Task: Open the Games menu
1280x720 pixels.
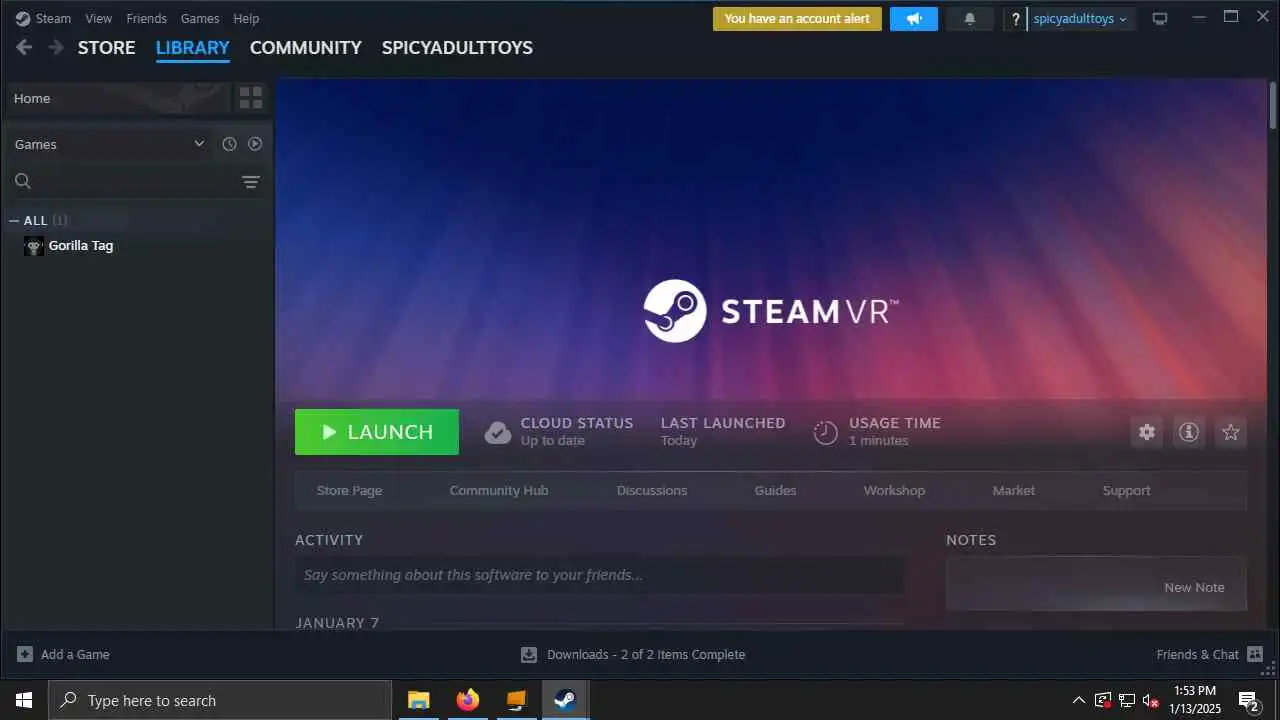Action: [x=200, y=19]
